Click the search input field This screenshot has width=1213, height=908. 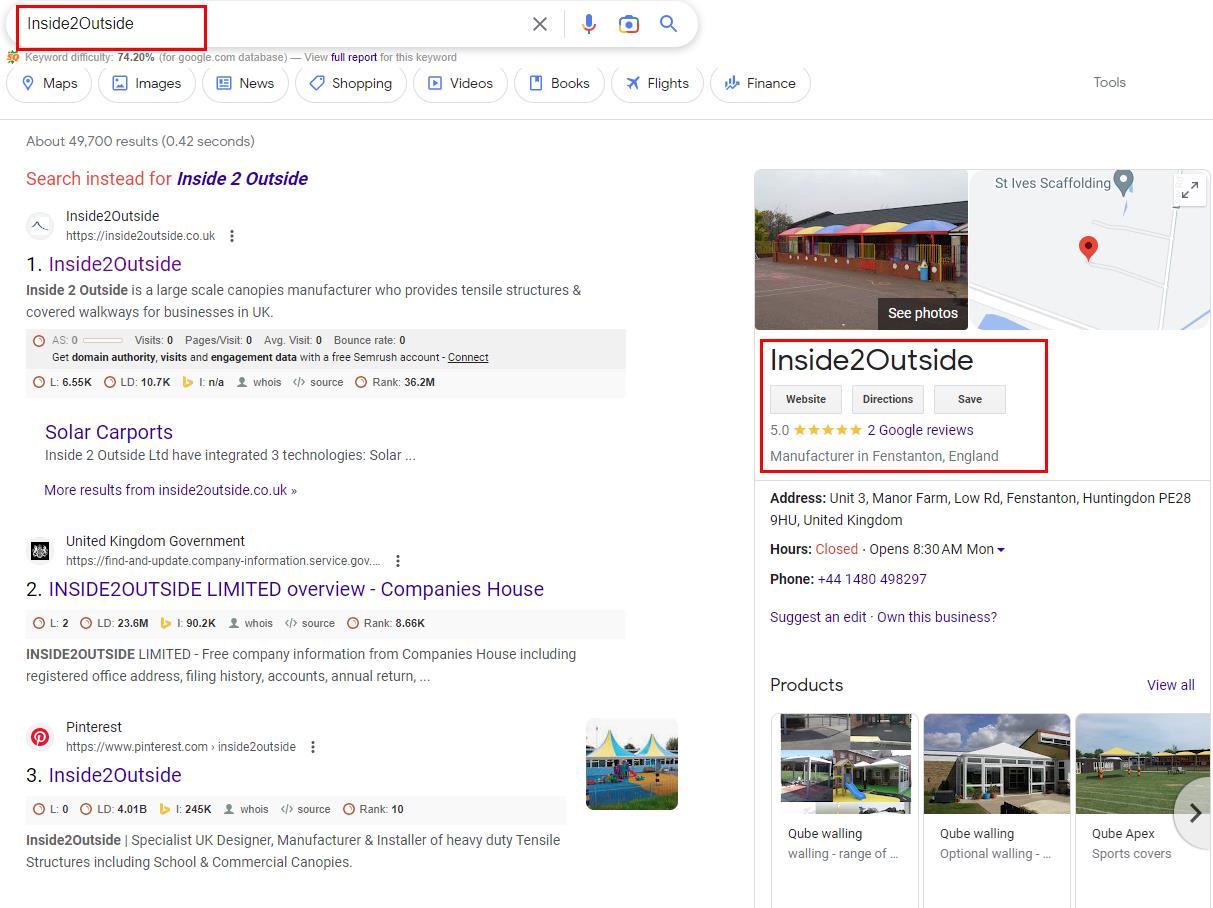[x=270, y=24]
